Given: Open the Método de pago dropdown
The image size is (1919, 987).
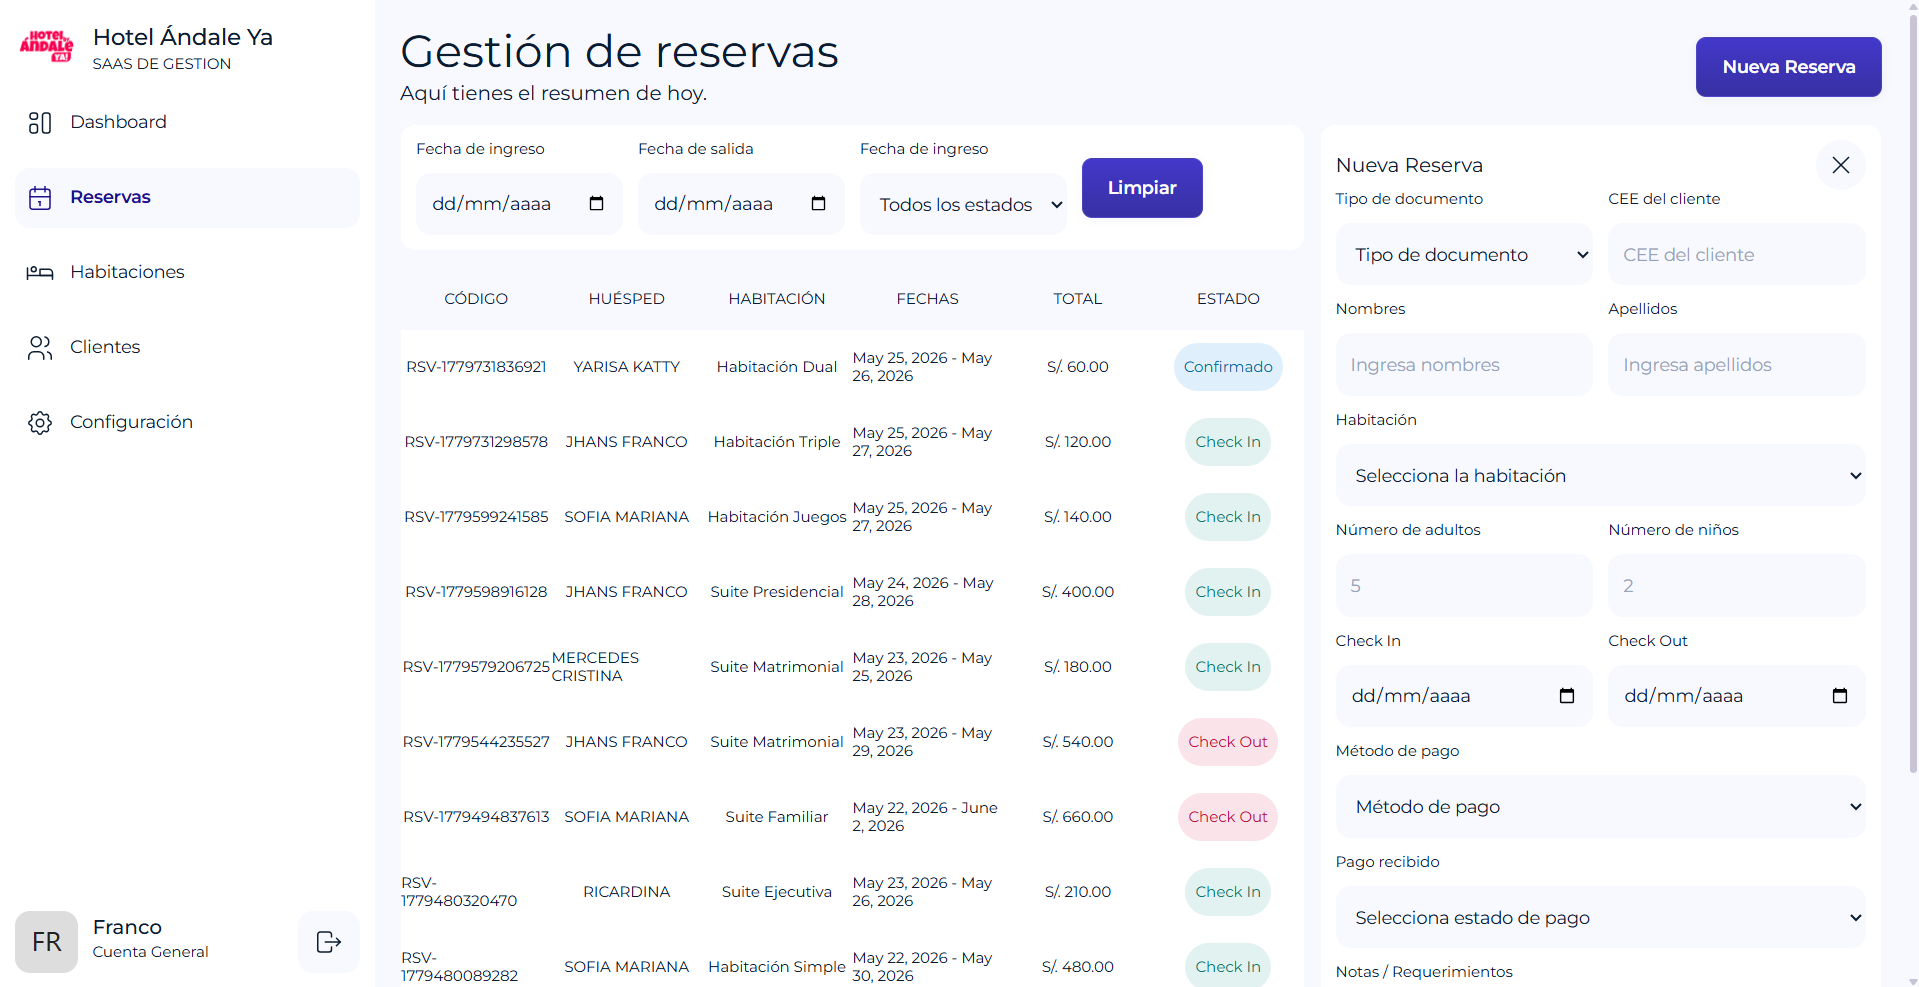Looking at the screenshot, I should coord(1600,807).
